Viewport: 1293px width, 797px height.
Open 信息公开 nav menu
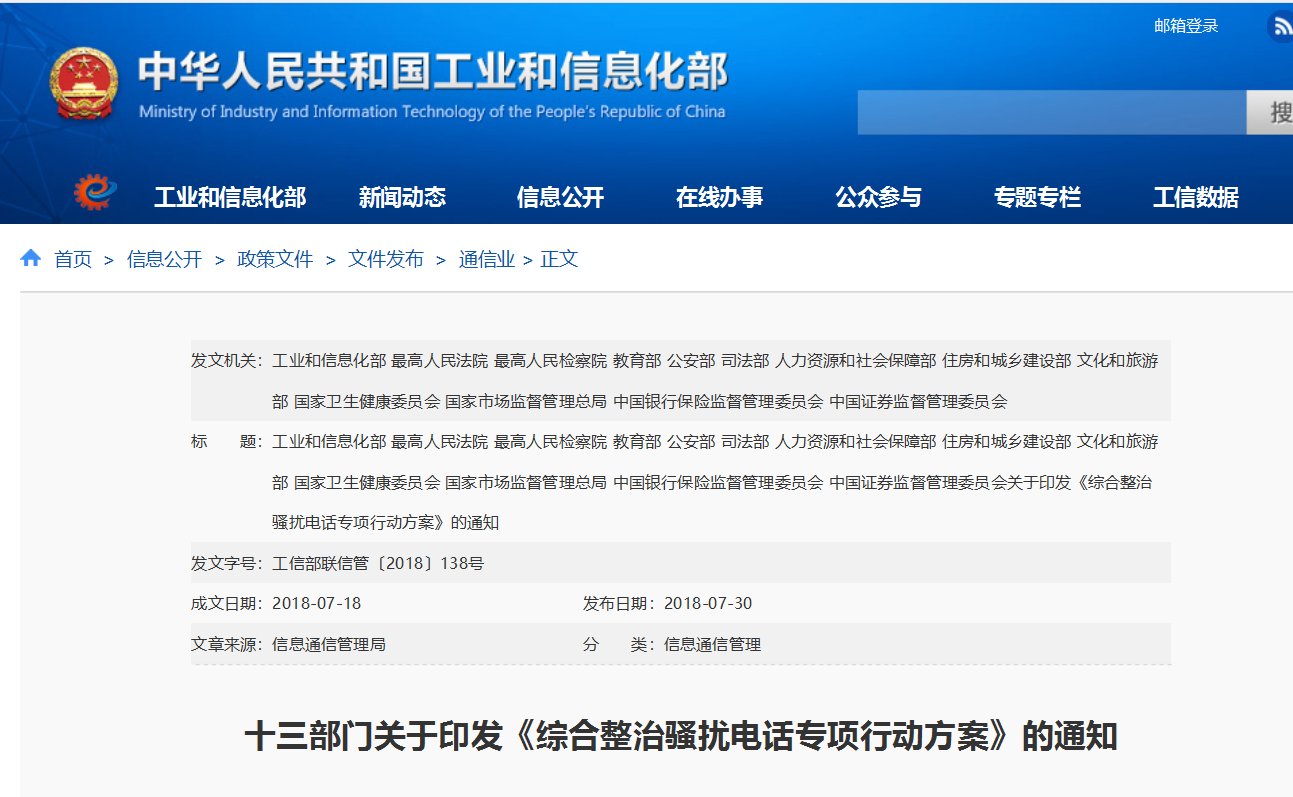click(560, 197)
